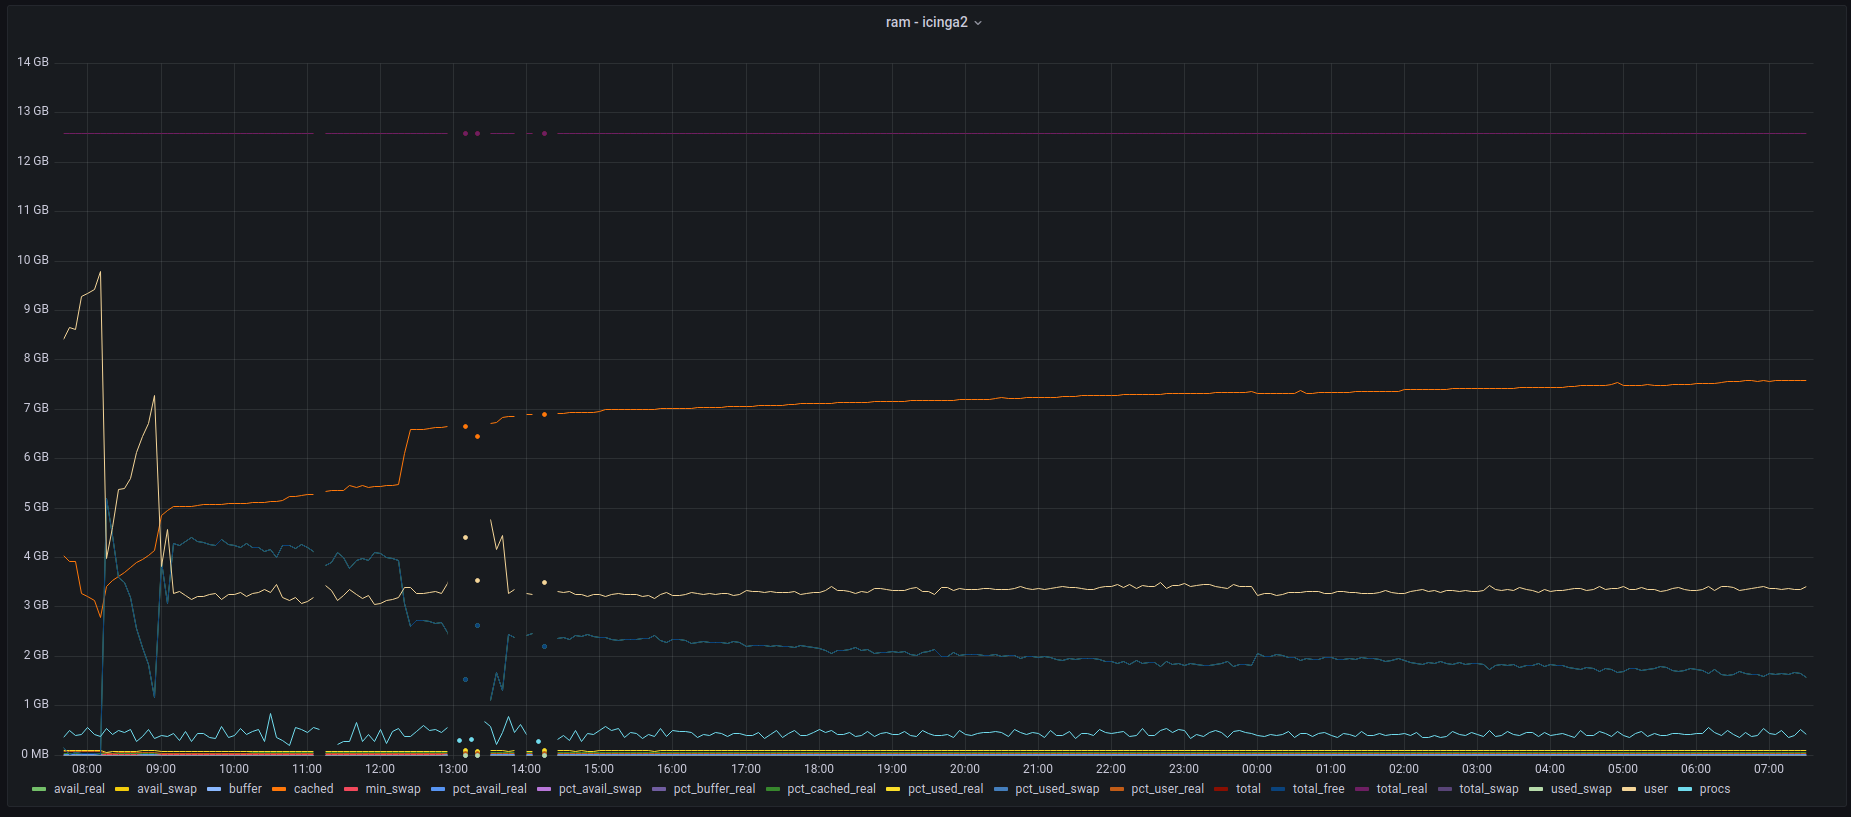This screenshot has height=817, width=1851.
Task: Open color picker for avail_real swatch
Action: 39,789
